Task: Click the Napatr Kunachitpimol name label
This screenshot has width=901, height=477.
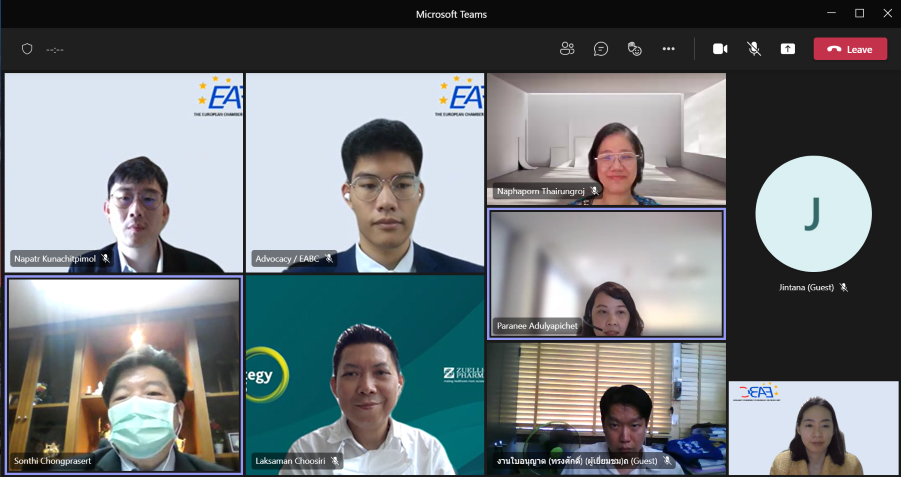Action: [x=55, y=259]
